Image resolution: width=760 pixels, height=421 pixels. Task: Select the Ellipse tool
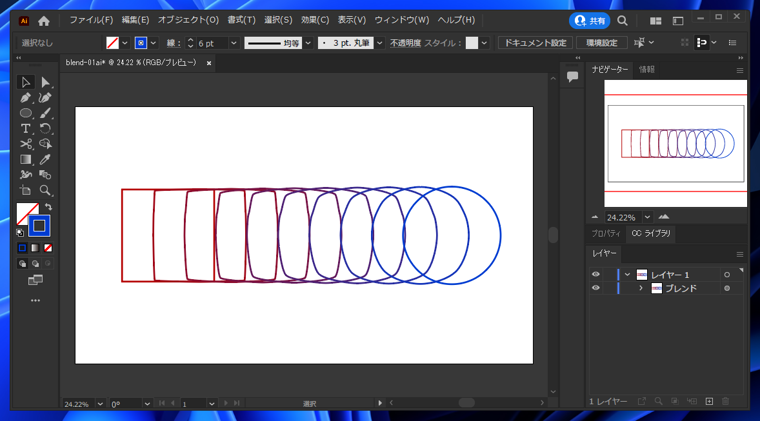pos(26,113)
